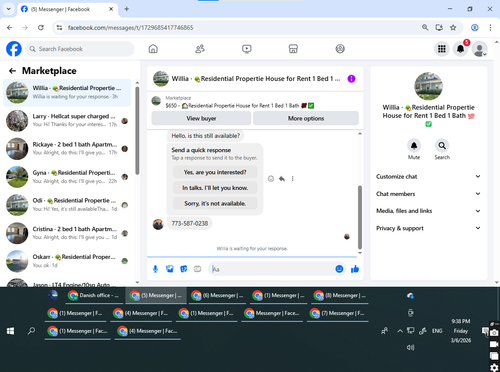Expand Chat members section
The width and height of the screenshot is (500, 372).
[428, 194]
